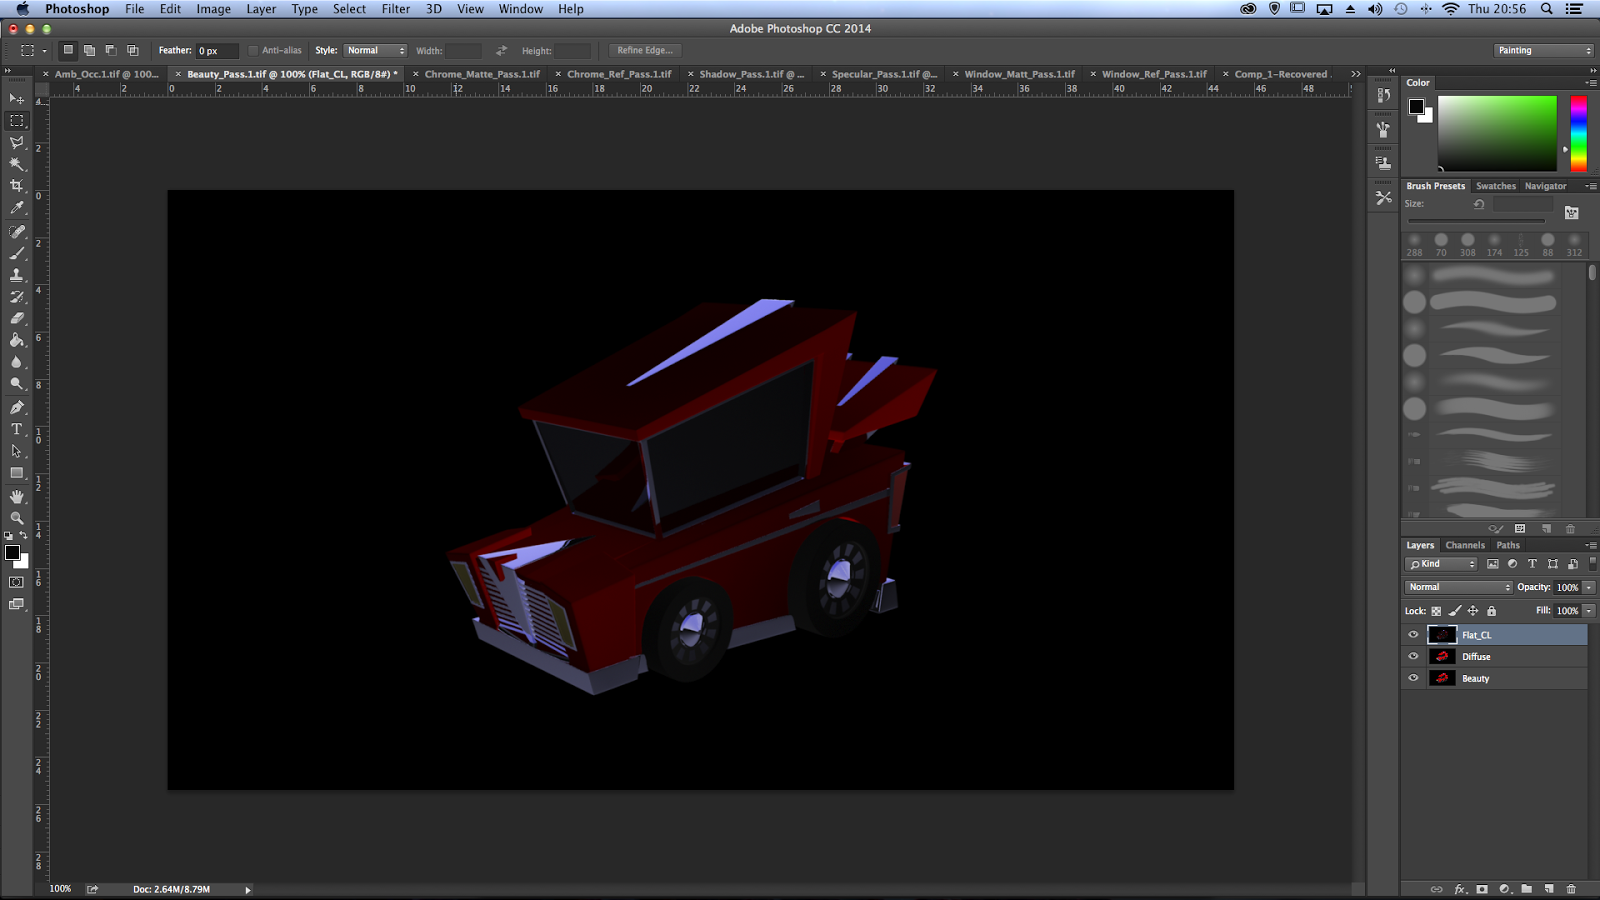The width and height of the screenshot is (1600, 900).
Task: Click the Feather input field
Action: 216,51
